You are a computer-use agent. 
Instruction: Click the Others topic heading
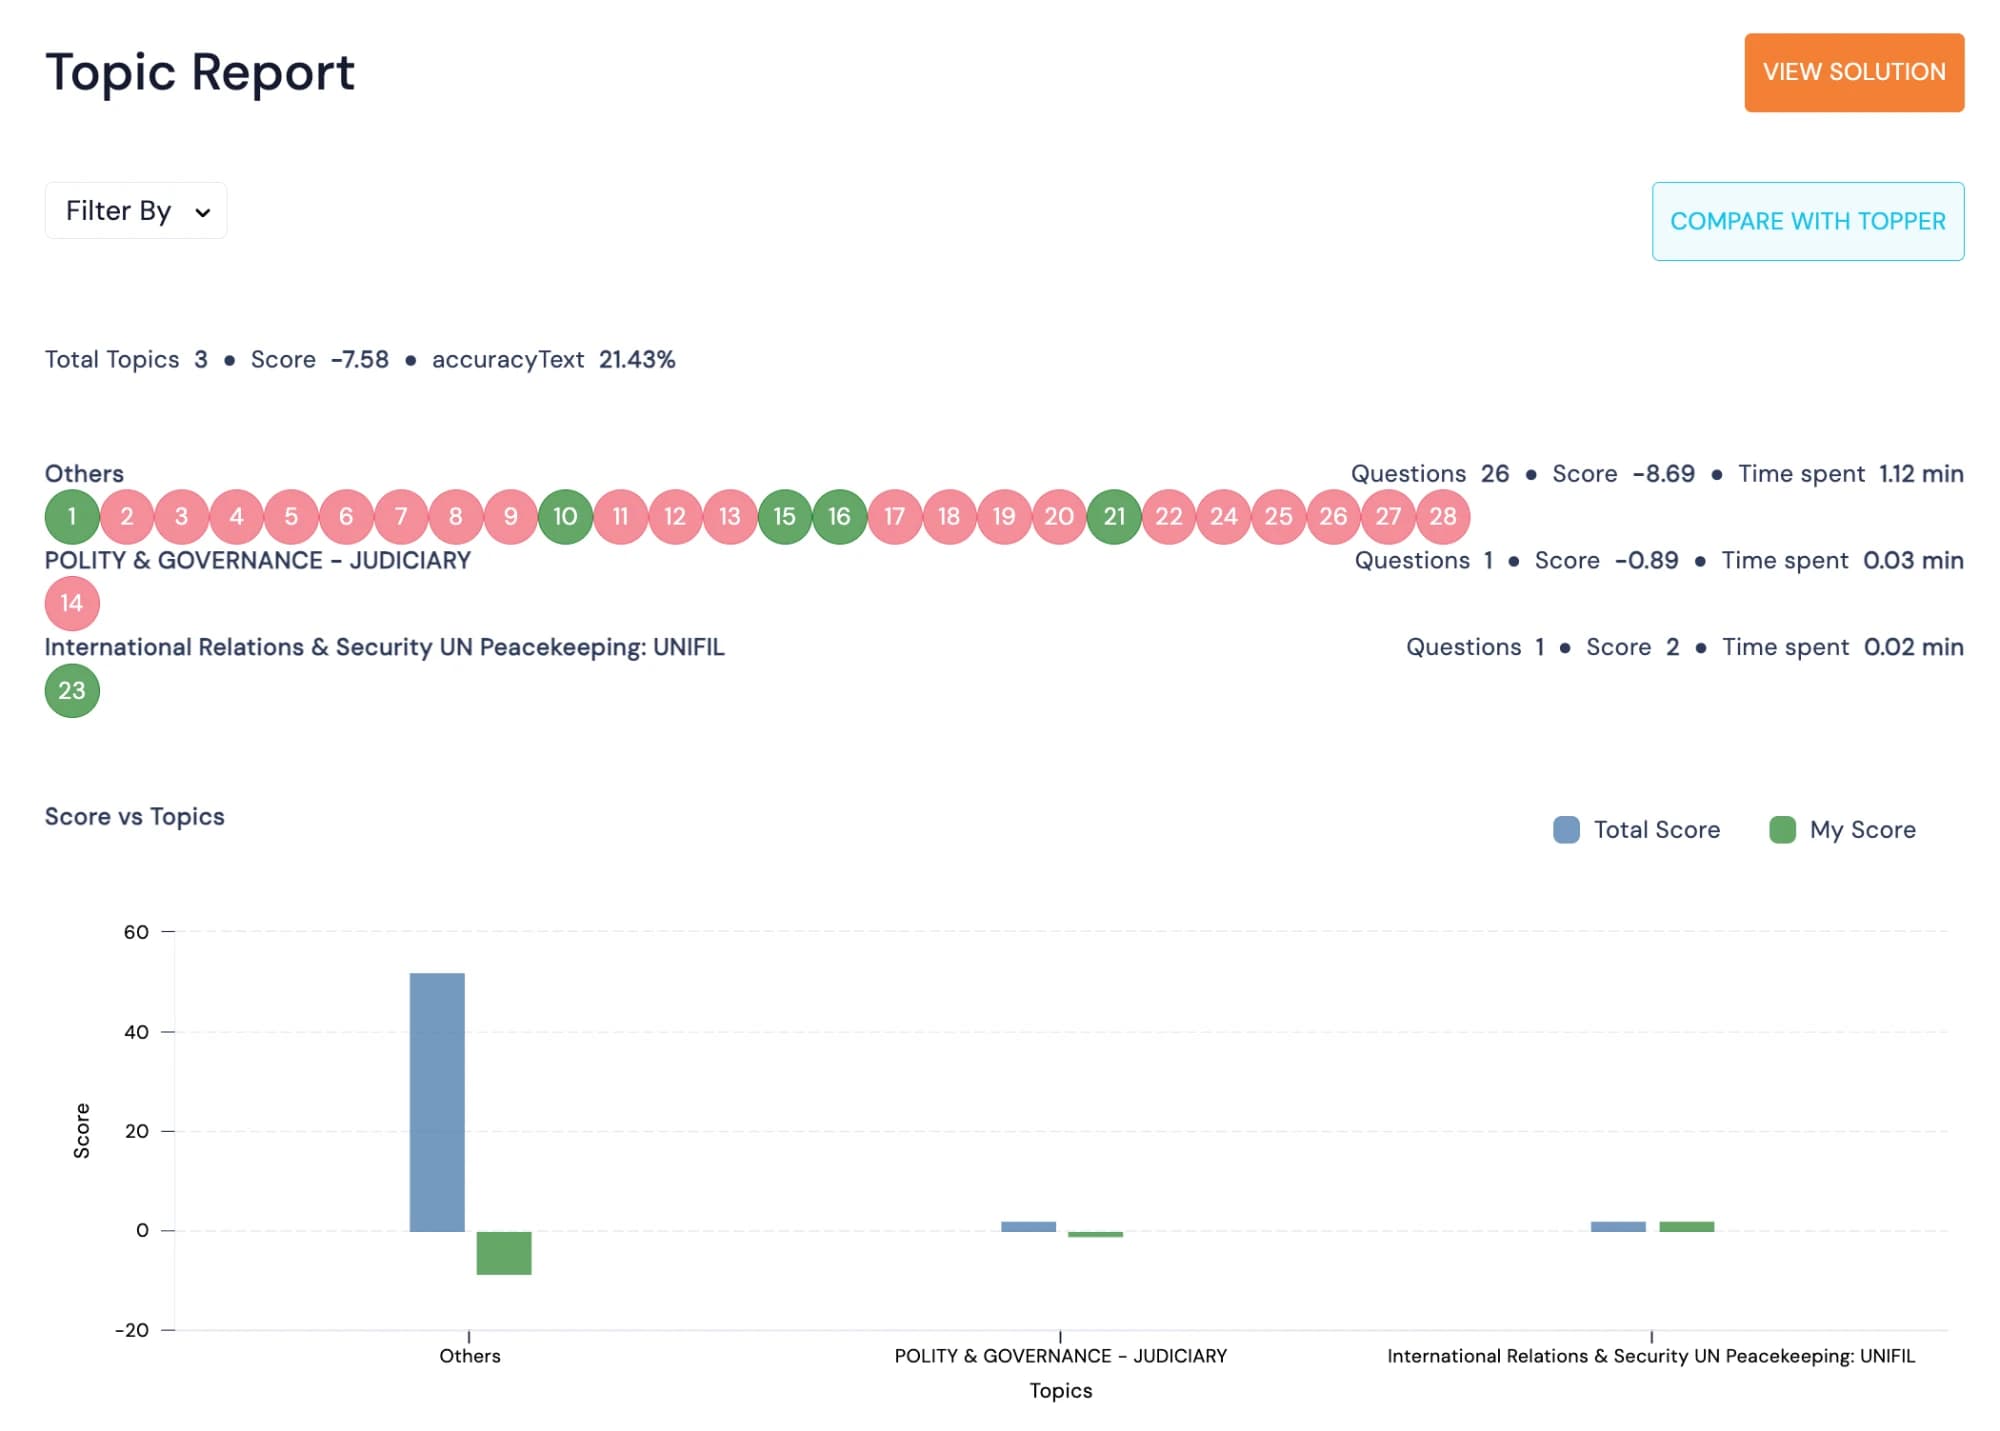(x=84, y=473)
